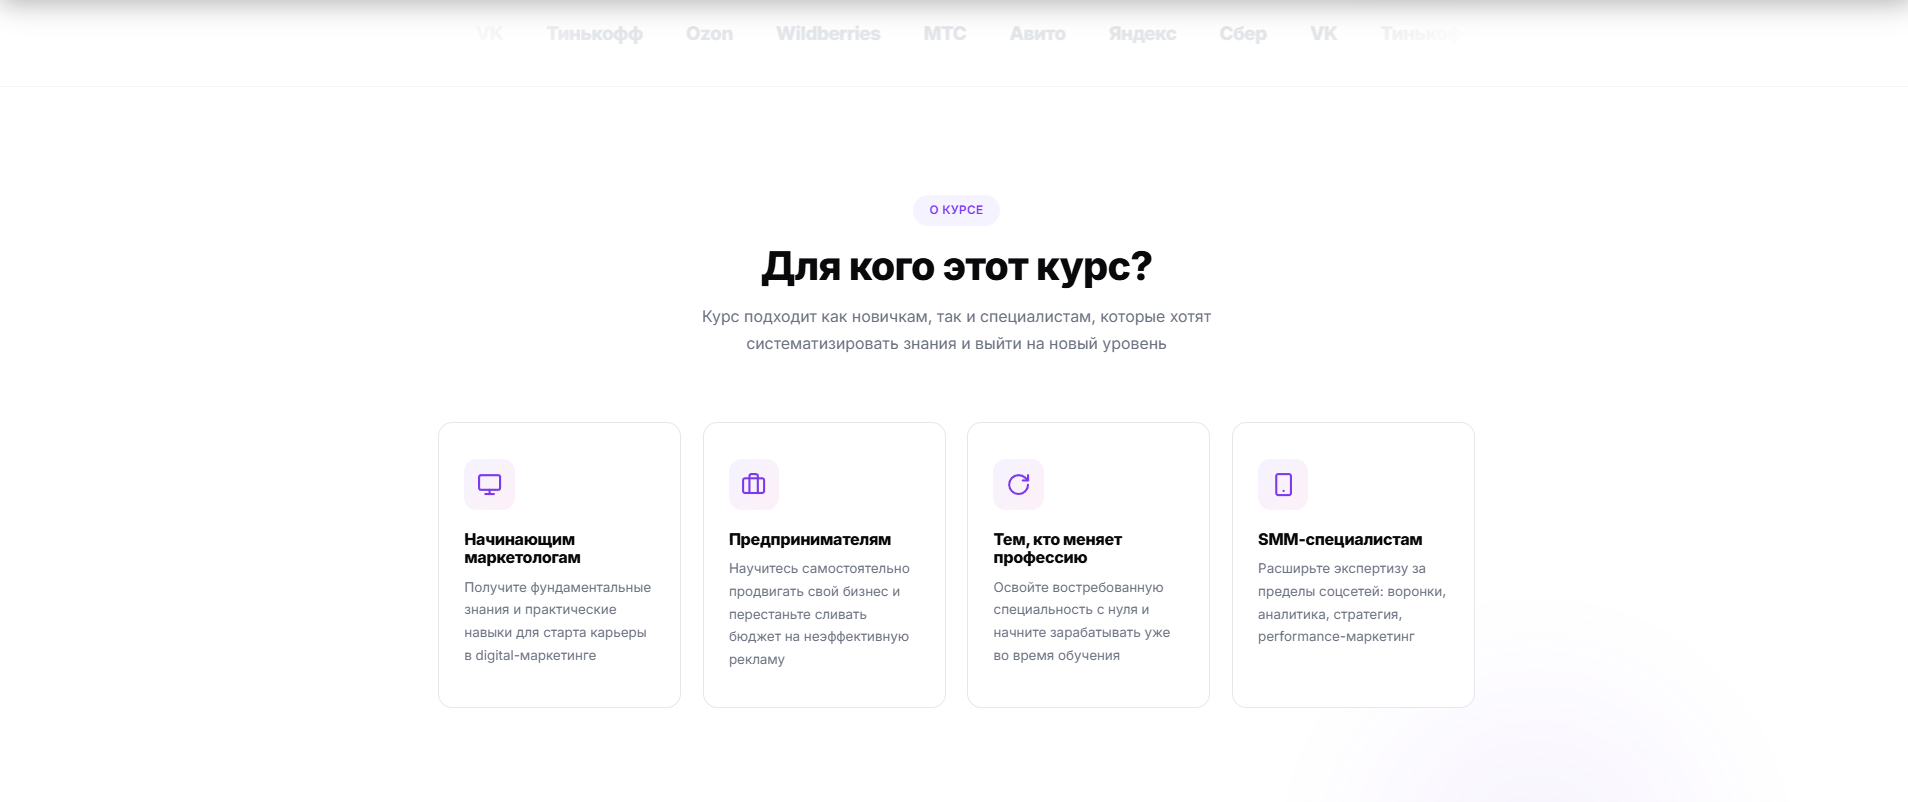
Task: Click the "О КУРСЕ" badge
Action: click(956, 210)
